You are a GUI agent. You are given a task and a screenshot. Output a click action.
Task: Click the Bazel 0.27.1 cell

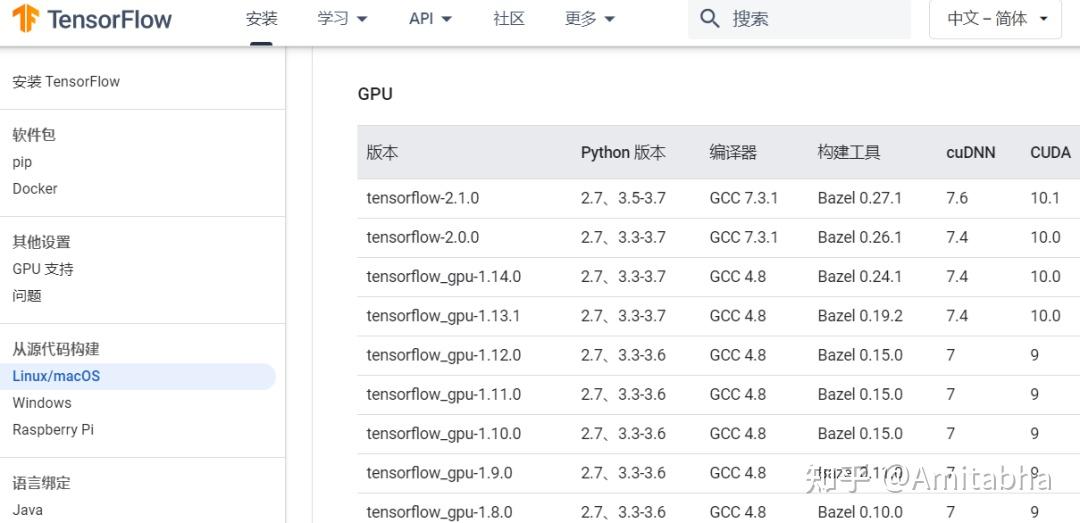pyautogui.click(x=860, y=198)
